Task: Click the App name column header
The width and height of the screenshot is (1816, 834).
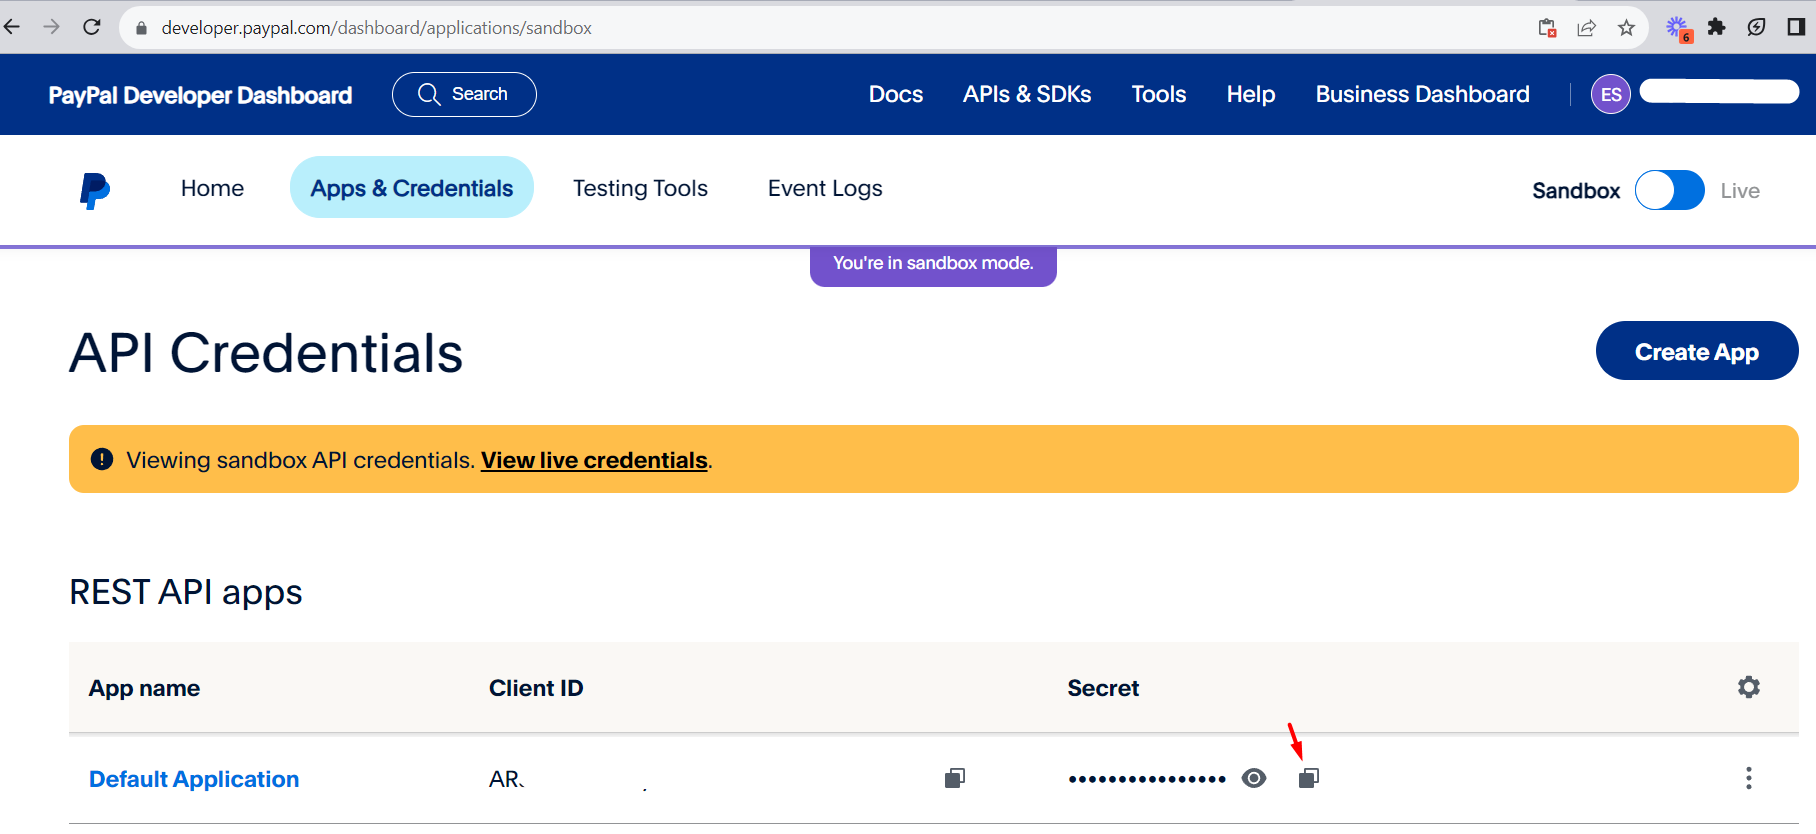Action: (144, 688)
